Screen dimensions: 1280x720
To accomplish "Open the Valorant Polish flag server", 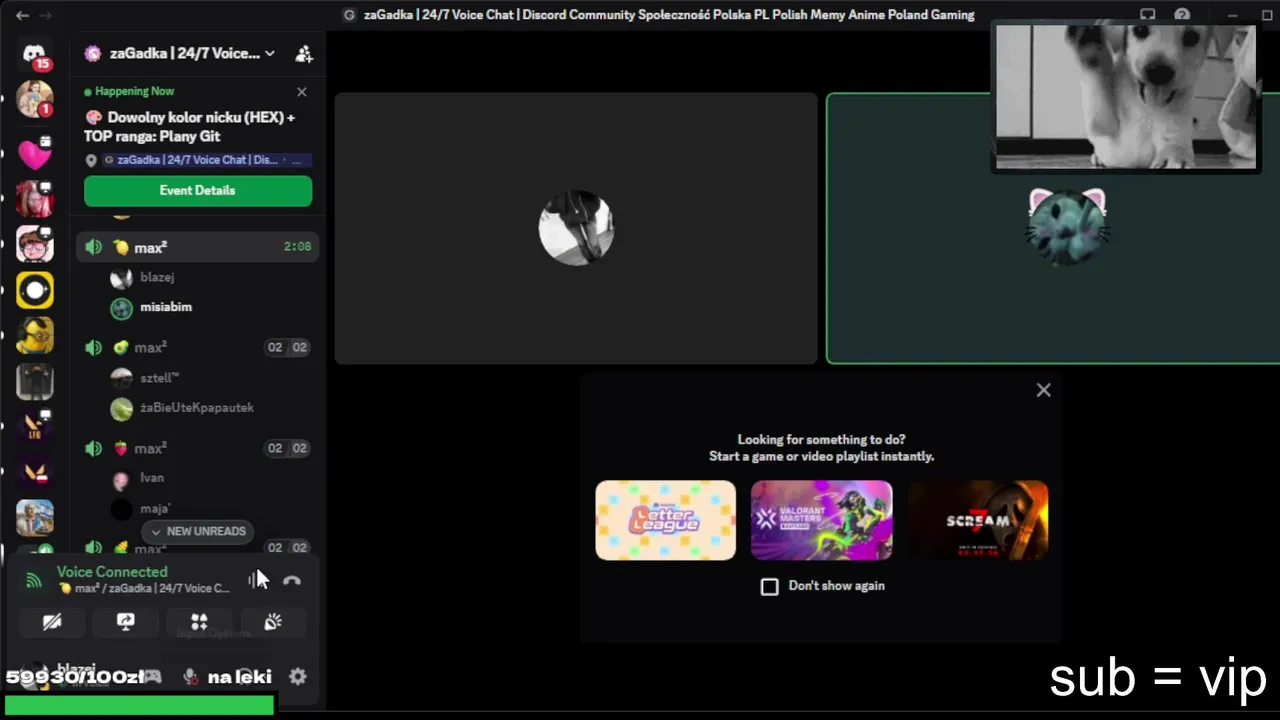I will coord(35,472).
